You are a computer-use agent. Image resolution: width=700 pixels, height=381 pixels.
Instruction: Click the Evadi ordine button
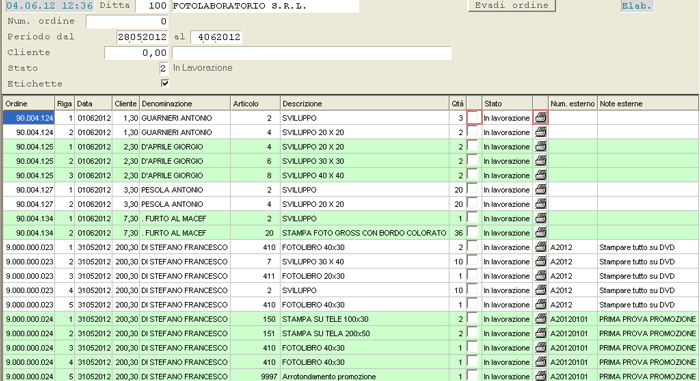[x=512, y=5]
